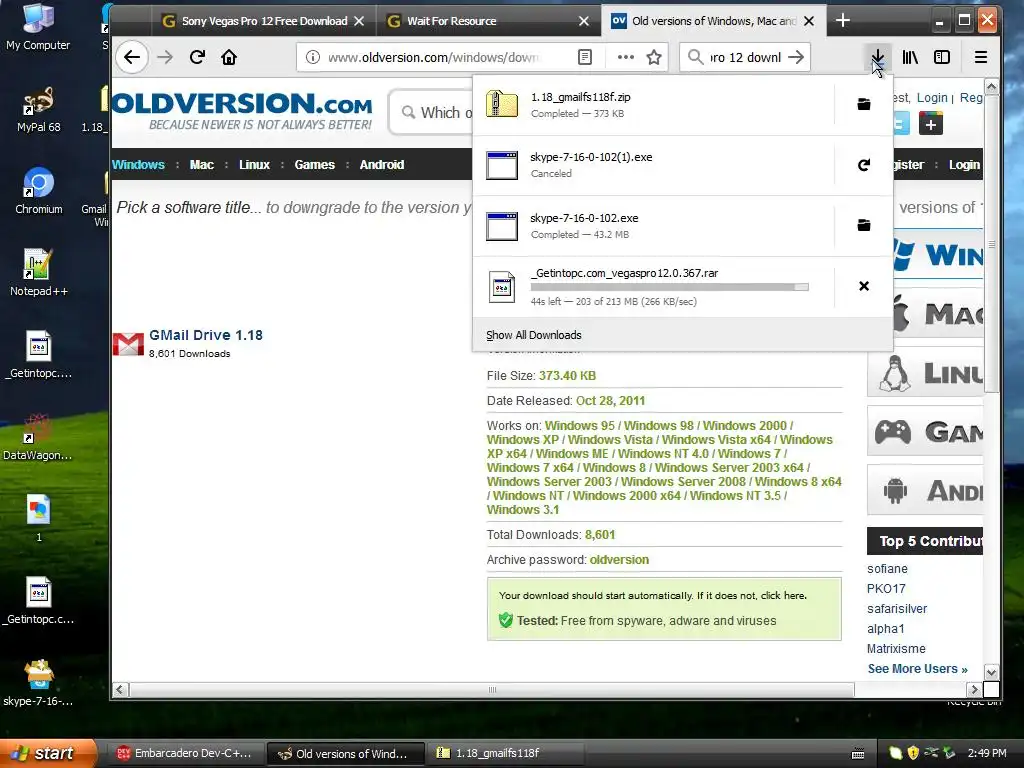Screen dimensions: 1024x768
Task: Open the Linux section in site navigation
Action: (254, 165)
